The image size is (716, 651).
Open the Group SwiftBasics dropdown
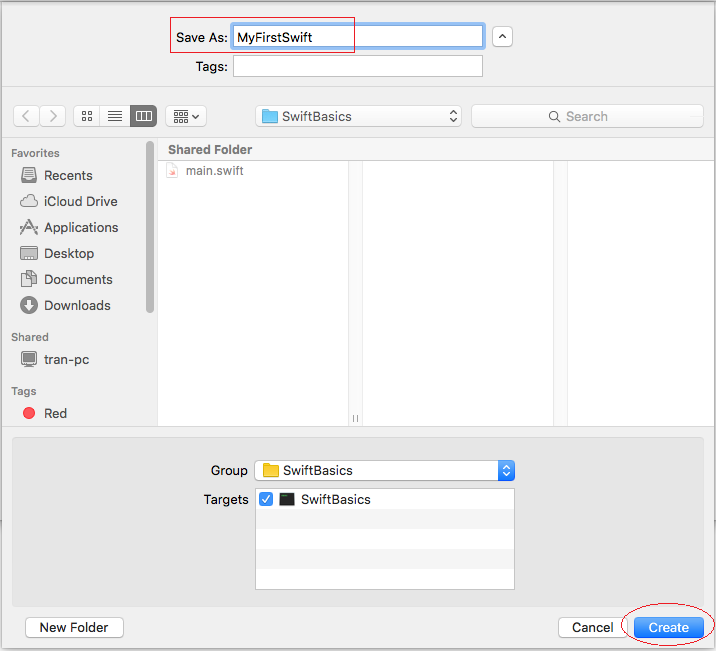384,470
